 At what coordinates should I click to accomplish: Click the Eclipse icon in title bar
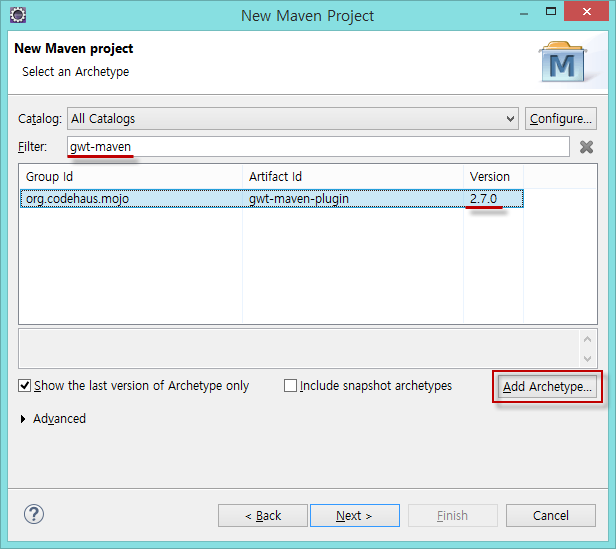pyautogui.click(x=18, y=15)
